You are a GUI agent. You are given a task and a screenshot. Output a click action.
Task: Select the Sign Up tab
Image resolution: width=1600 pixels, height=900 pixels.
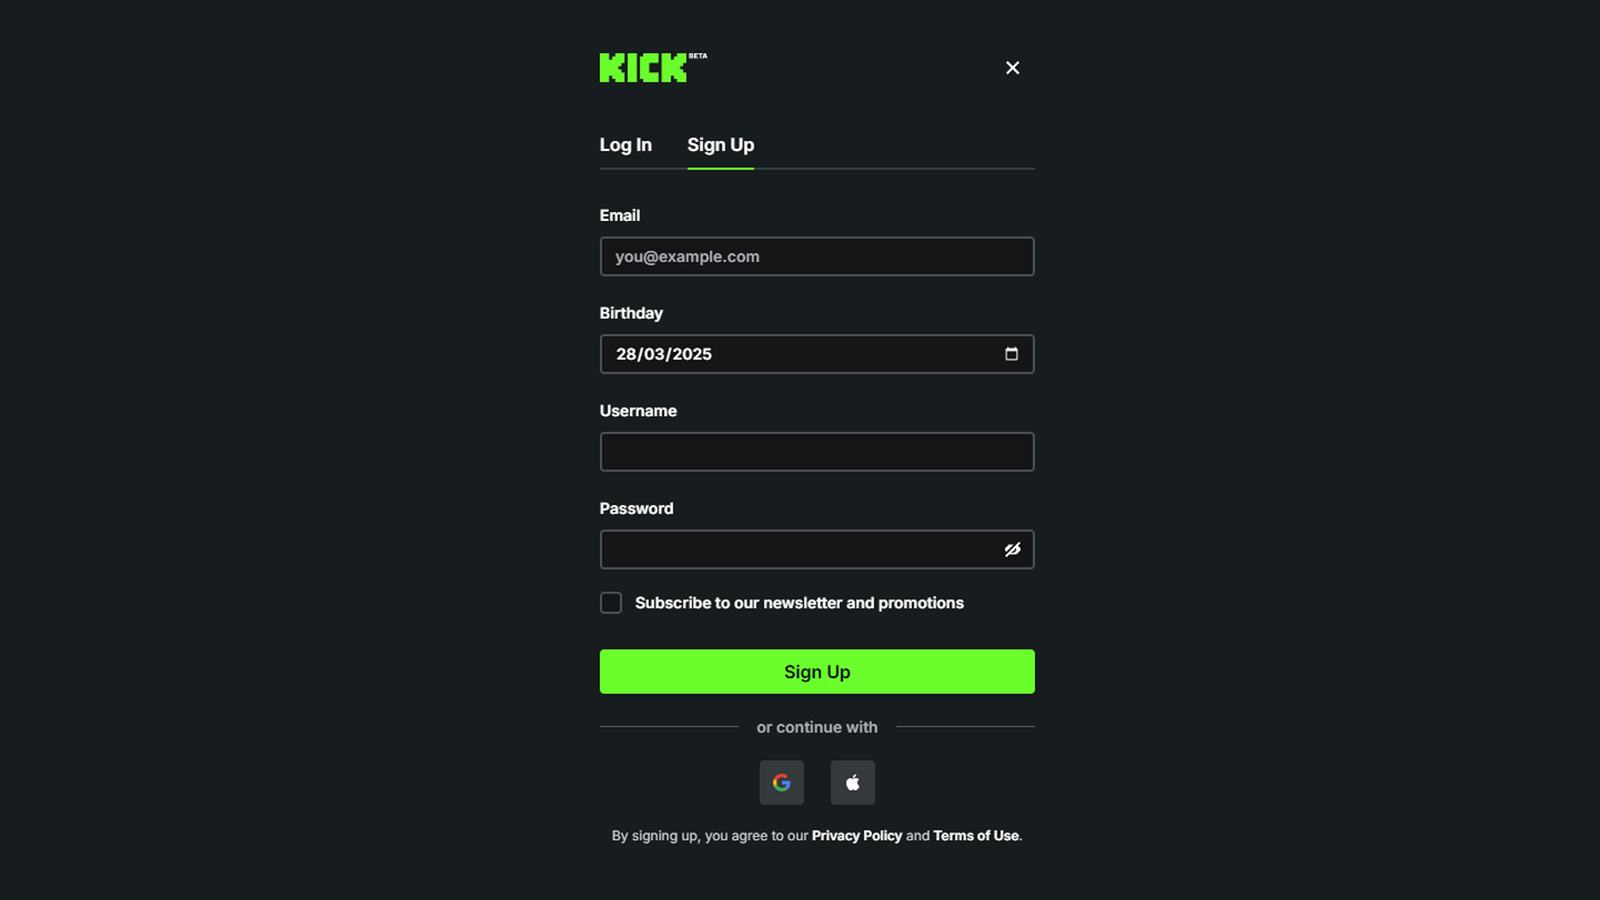coord(720,144)
